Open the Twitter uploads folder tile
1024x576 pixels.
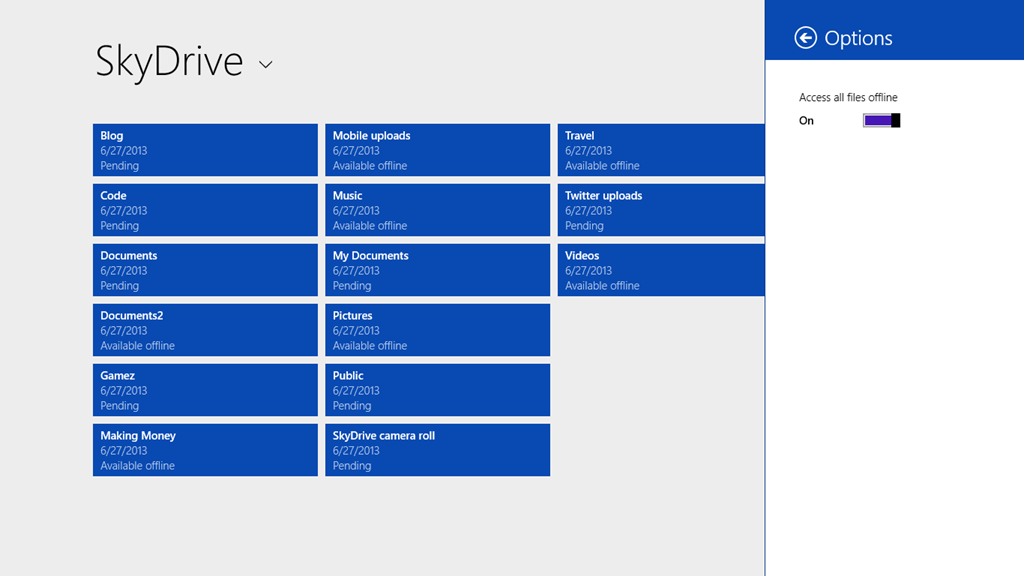[x=661, y=210]
